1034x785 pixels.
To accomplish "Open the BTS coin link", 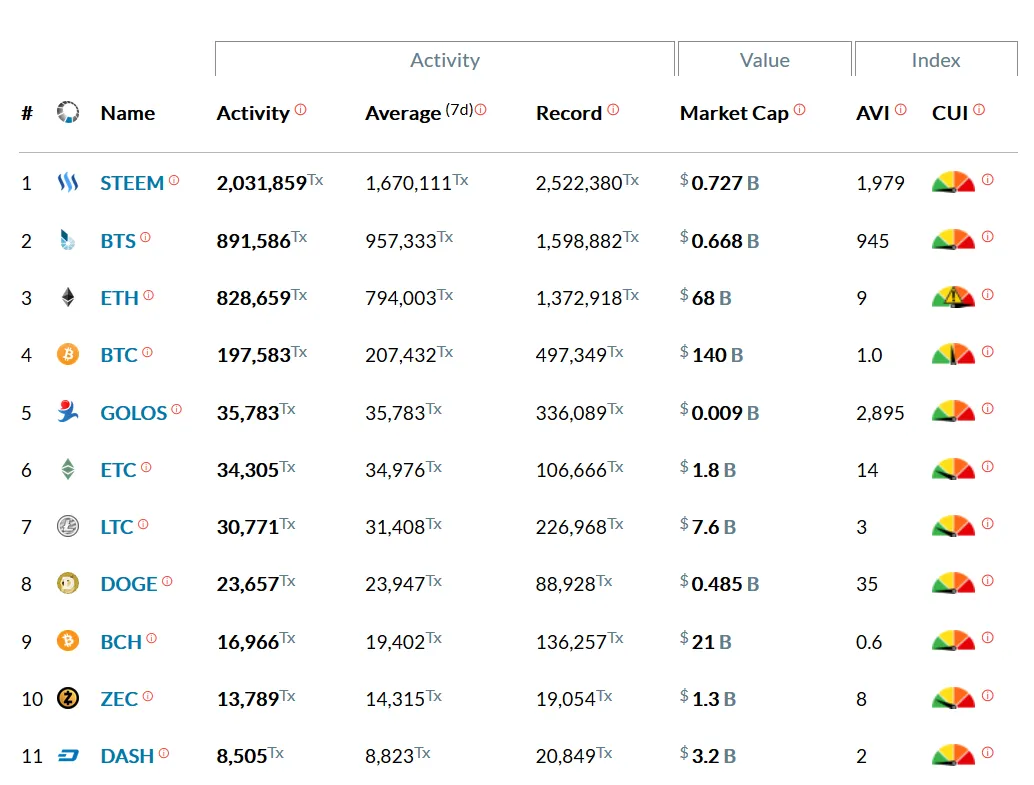I will coord(118,241).
